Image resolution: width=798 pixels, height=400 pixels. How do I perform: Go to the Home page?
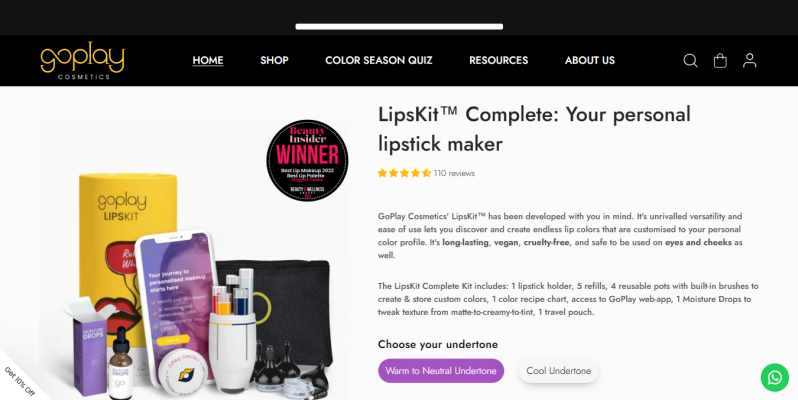(x=208, y=60)
